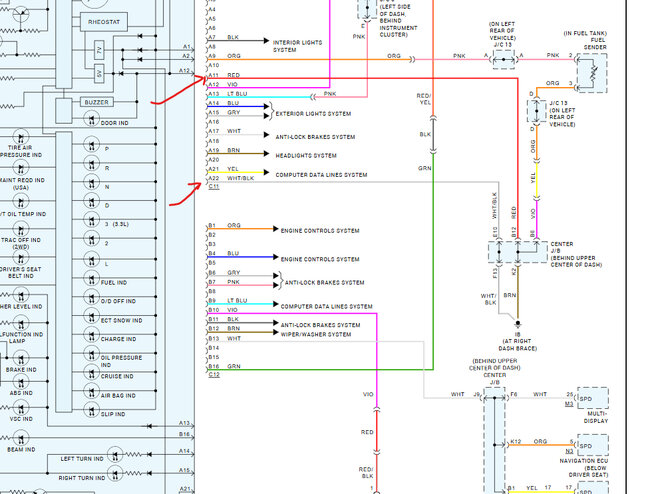Click the N gear indicator lamp symbol
Viewport: 650px width, 494px height.
tap(91, 183)
